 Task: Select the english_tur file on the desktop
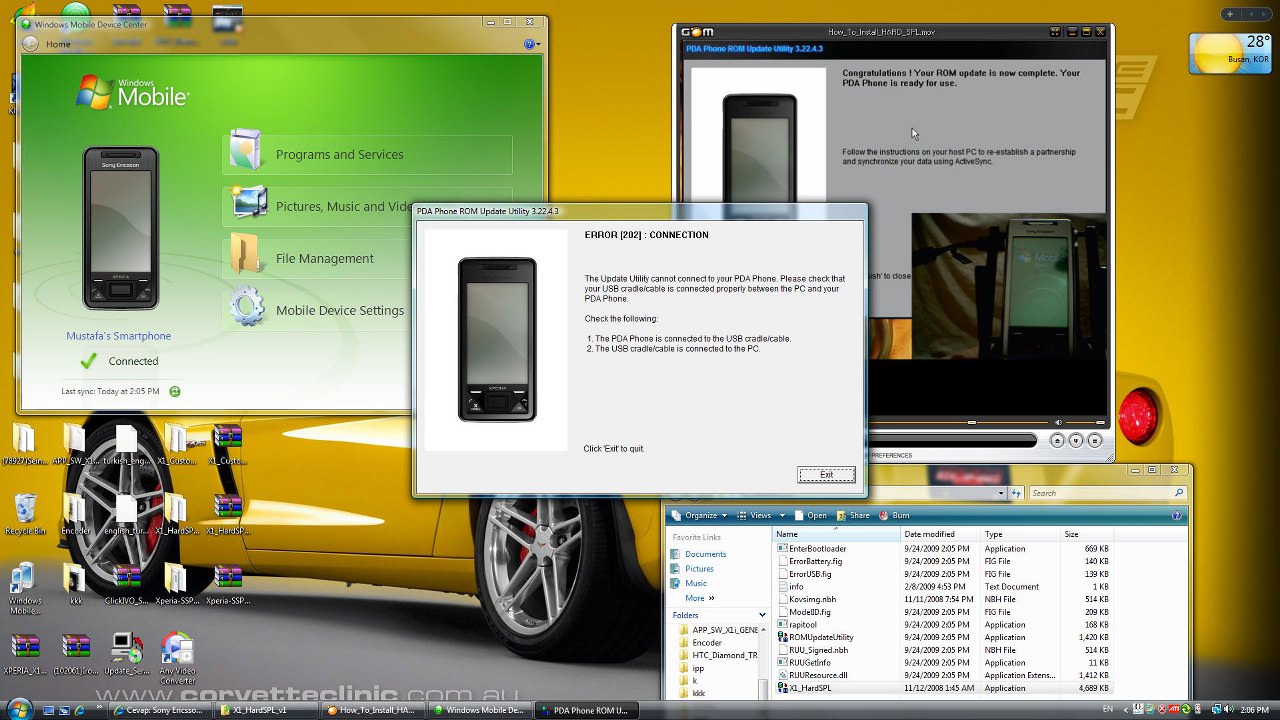tap(126, 514)
